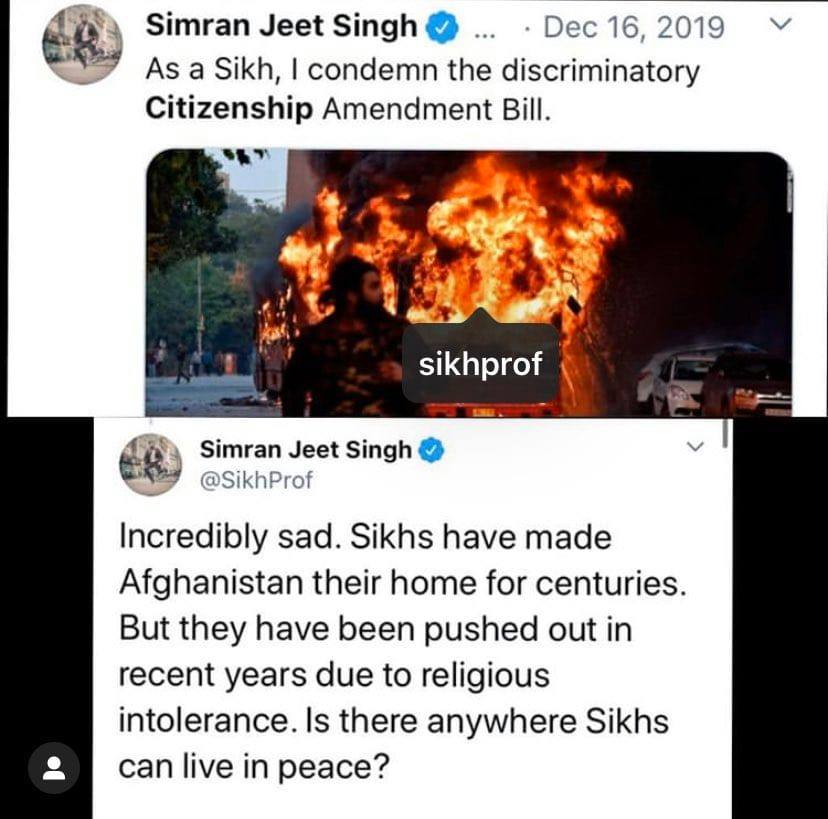
Task: Open the Dec 16, 2019 timestamp link
Action: point(634,27)
